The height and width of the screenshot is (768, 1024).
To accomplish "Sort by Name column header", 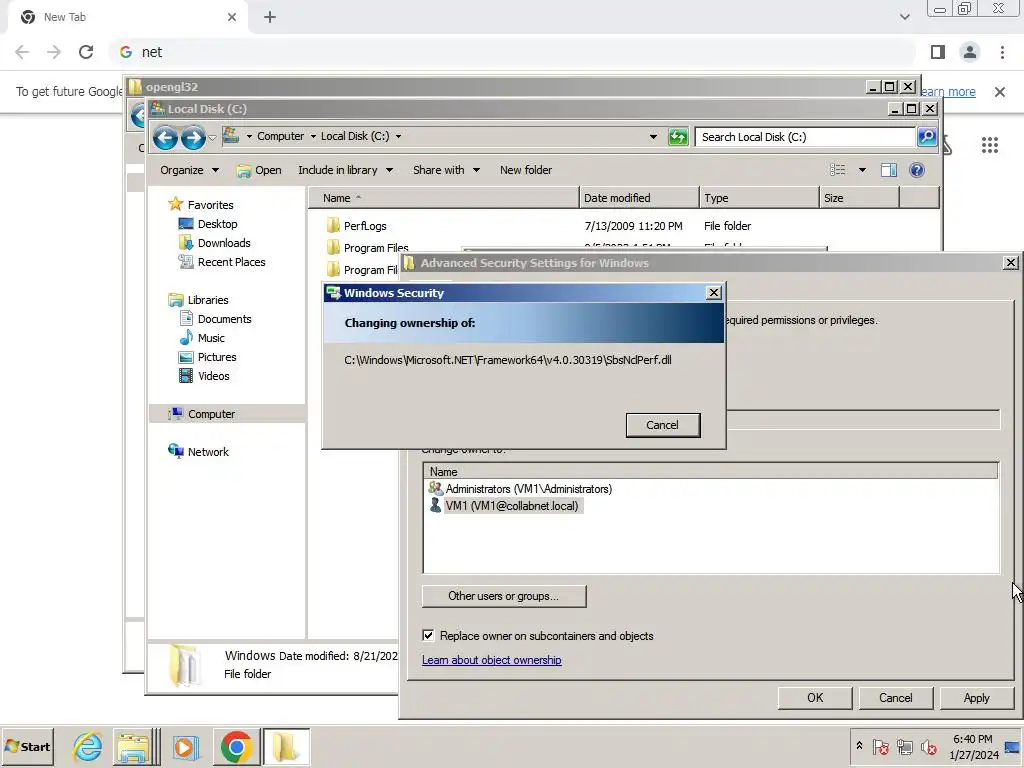I will (443, 198).
